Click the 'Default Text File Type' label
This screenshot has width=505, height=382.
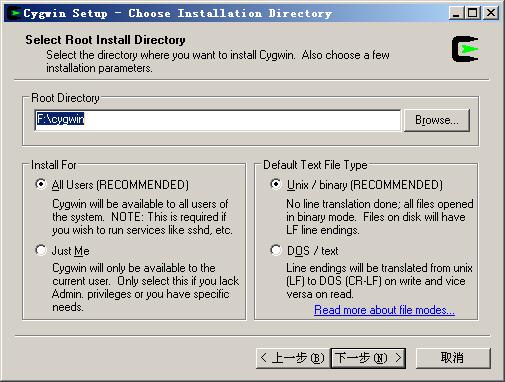pyautogui.click(x=315, y=165)
